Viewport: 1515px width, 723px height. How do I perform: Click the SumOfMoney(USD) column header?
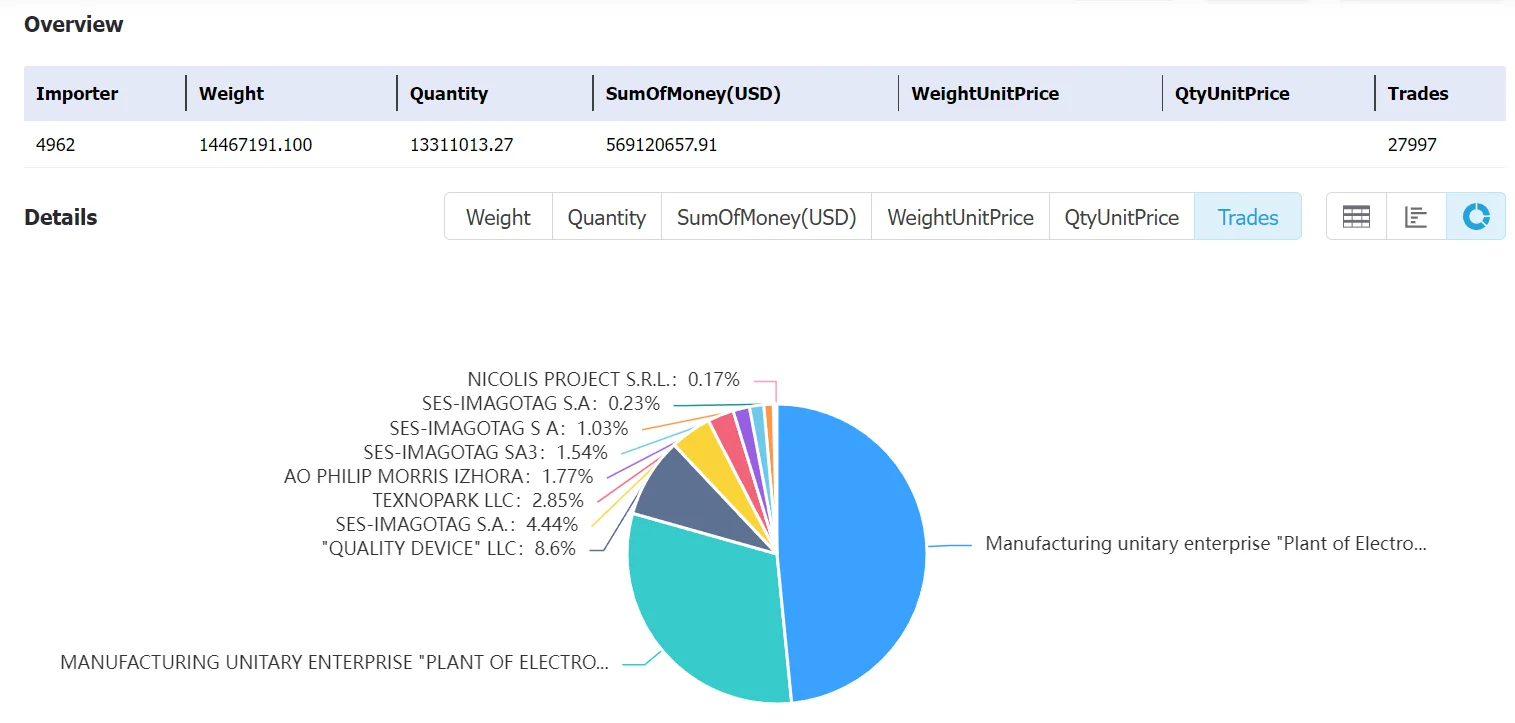pos(693,94)
